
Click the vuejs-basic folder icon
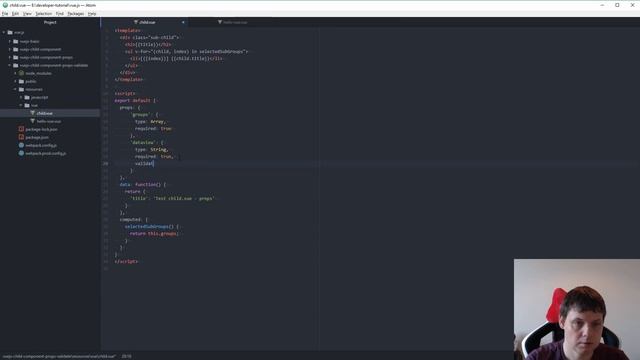click(16, 41)
